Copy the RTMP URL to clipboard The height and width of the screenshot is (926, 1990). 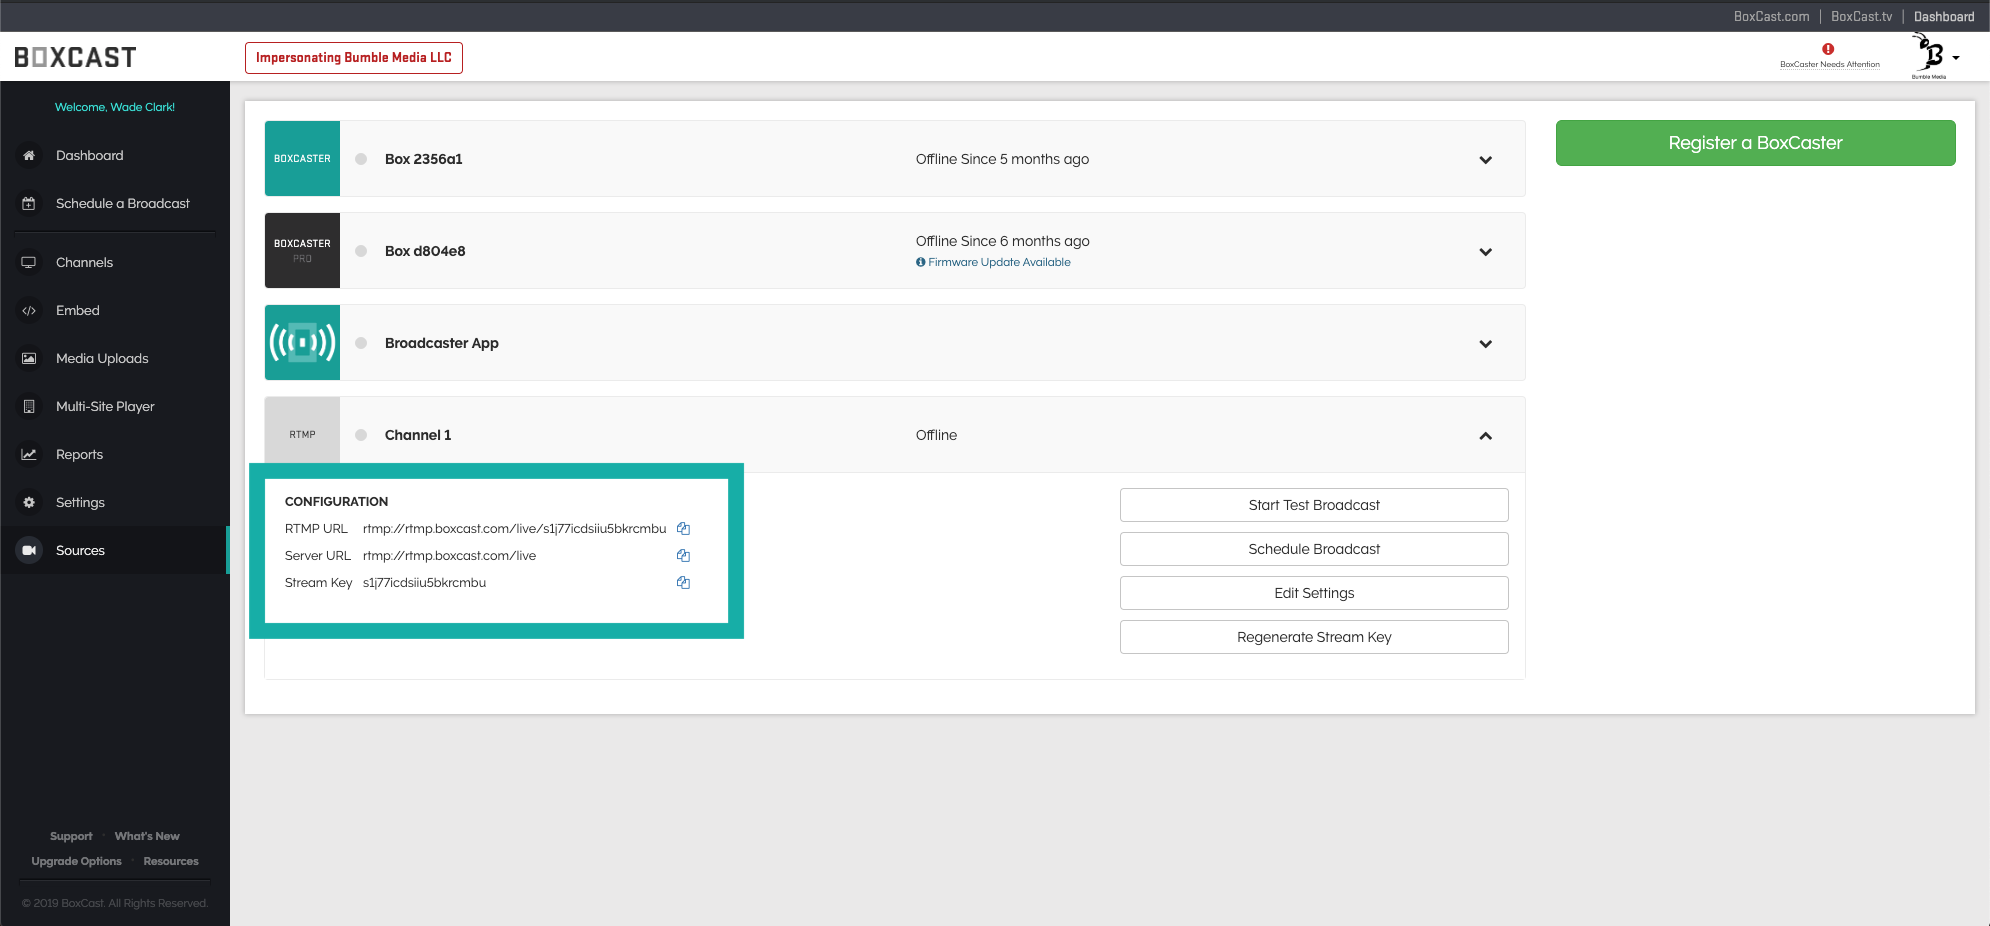pos(683,529)
